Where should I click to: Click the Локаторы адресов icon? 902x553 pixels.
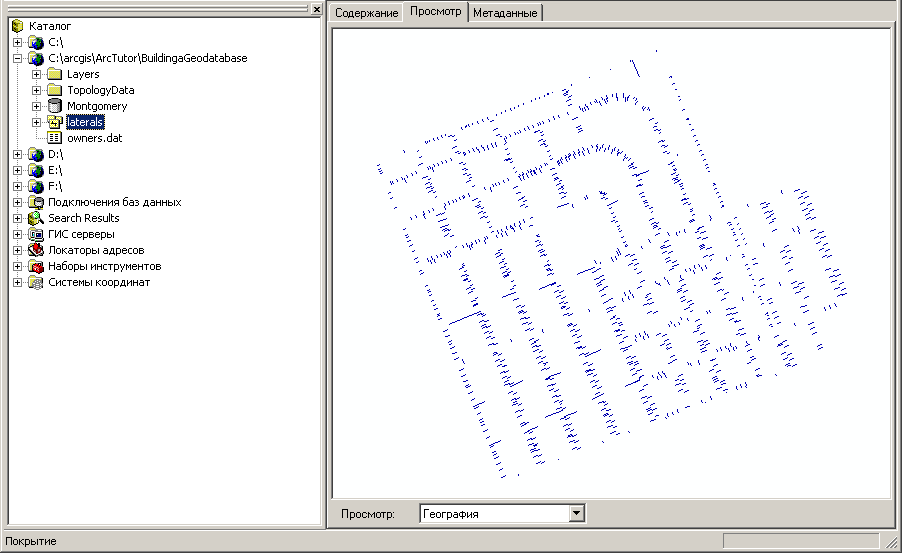tap(36, 250)
